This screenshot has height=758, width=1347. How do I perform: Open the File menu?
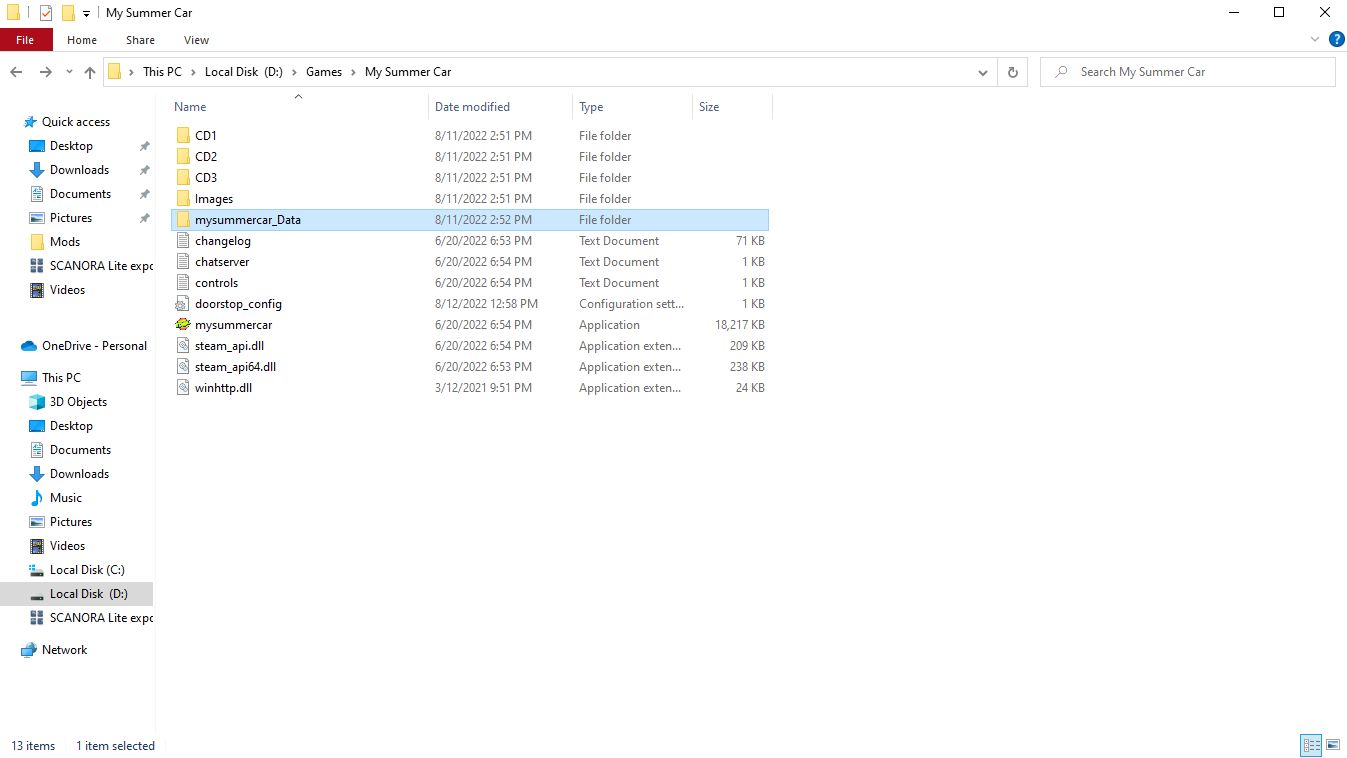26,39
